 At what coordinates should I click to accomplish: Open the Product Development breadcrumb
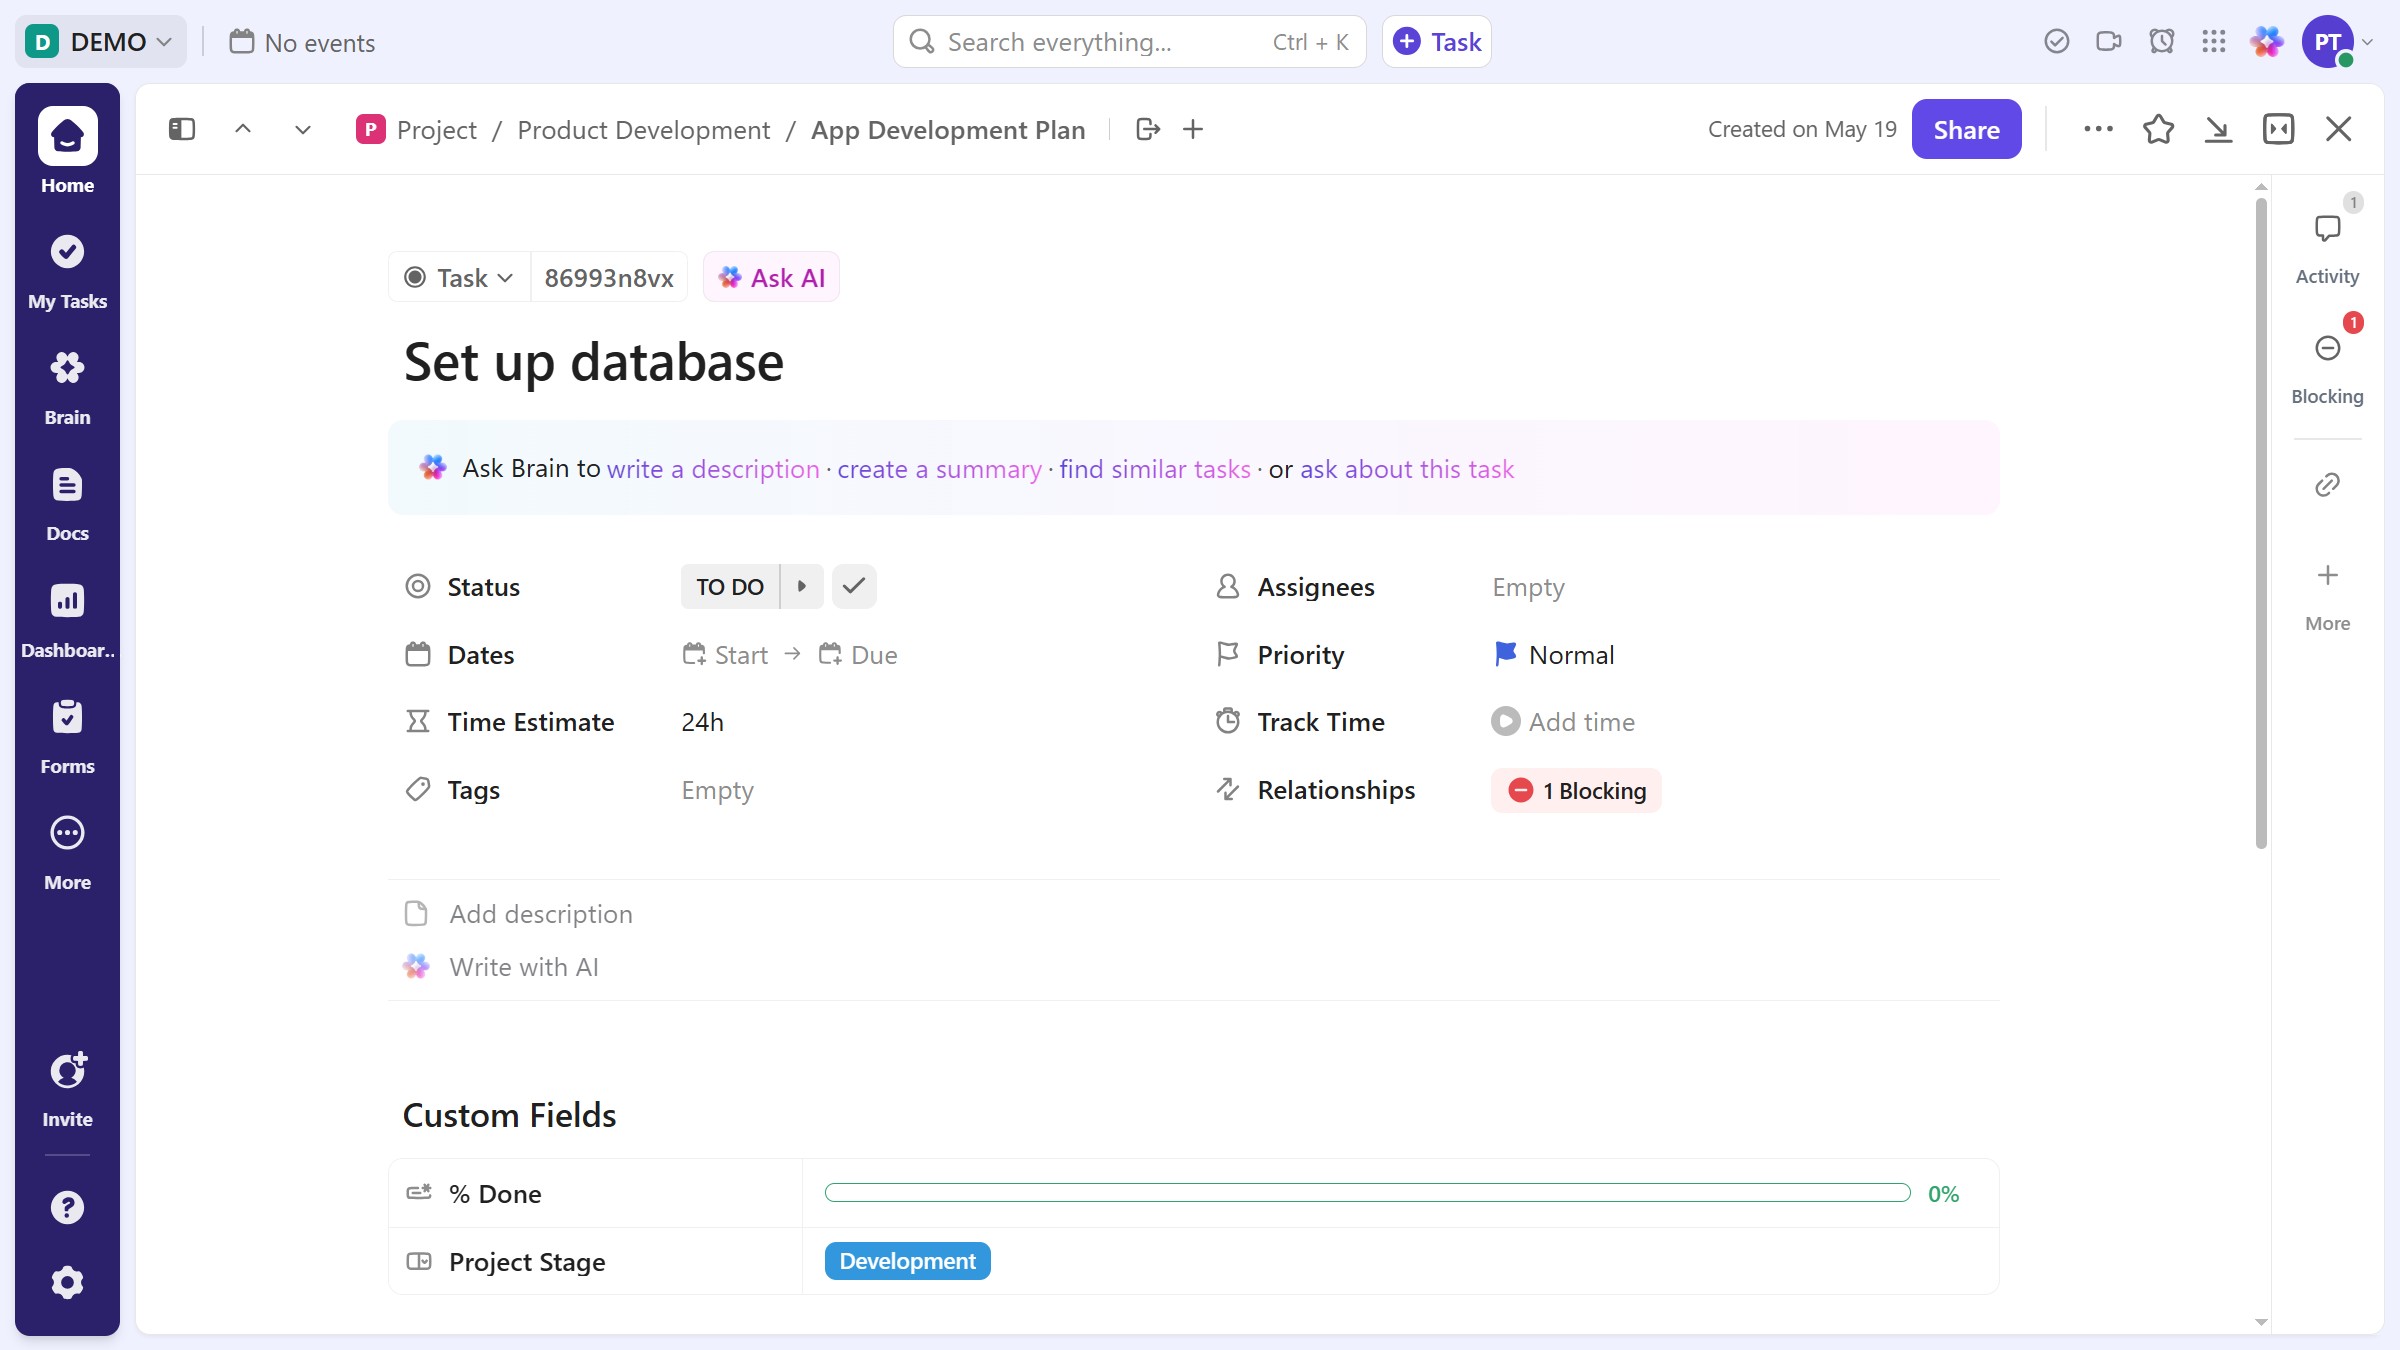[643, 130]
